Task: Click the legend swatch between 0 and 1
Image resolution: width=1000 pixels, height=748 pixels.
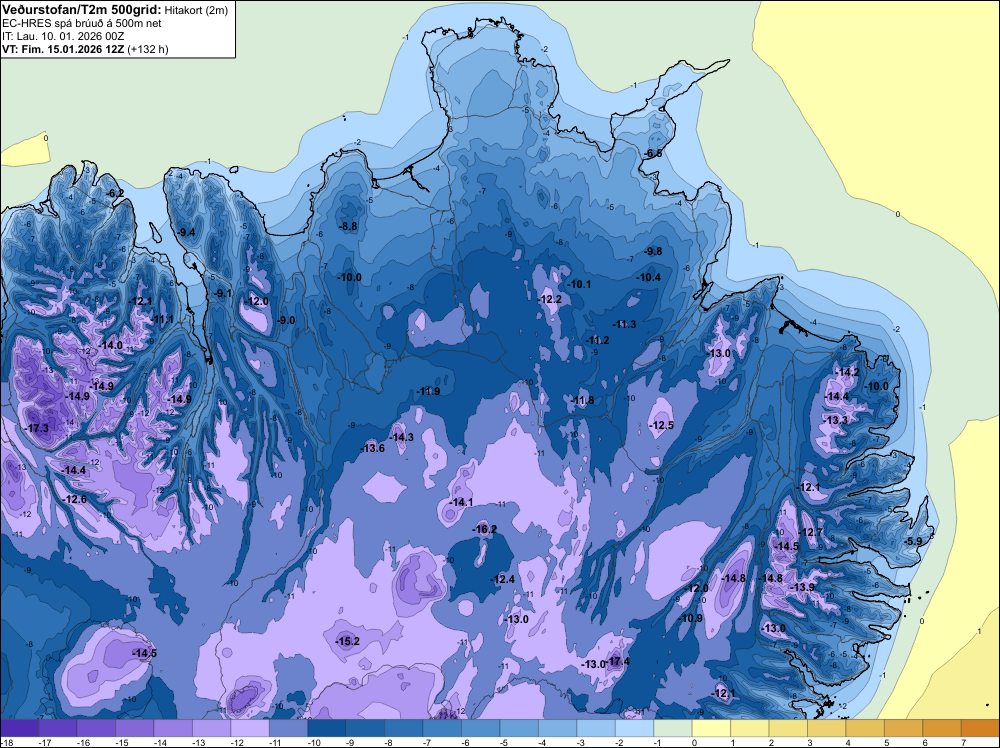Action: [711, 728]
